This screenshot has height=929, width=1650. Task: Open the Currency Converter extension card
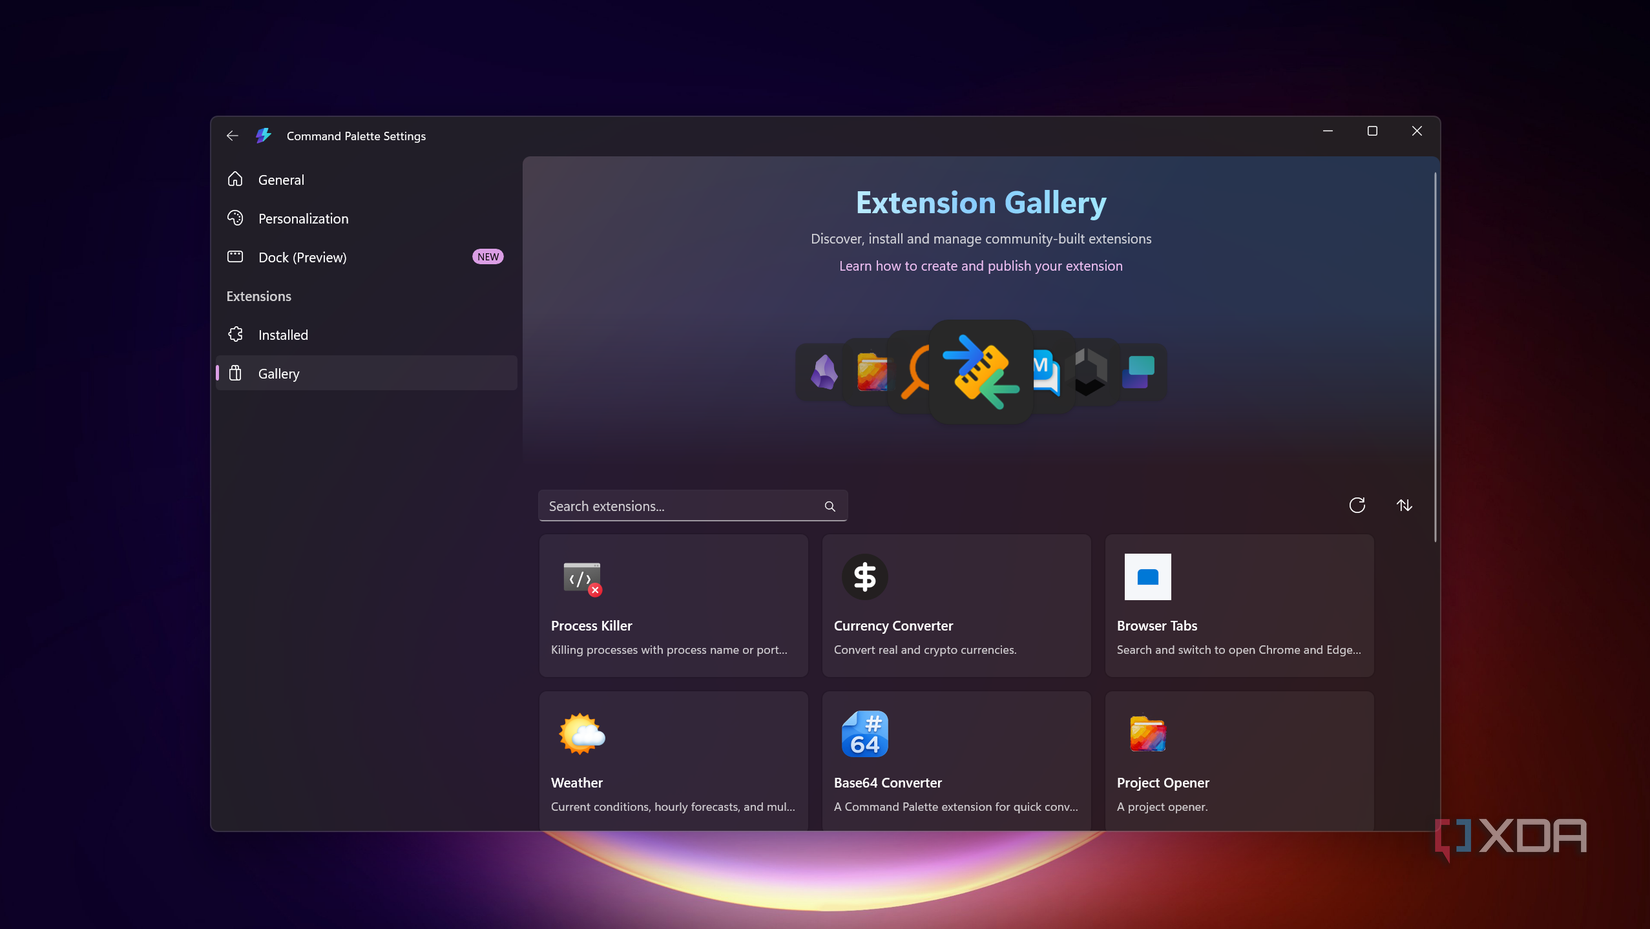957,606
